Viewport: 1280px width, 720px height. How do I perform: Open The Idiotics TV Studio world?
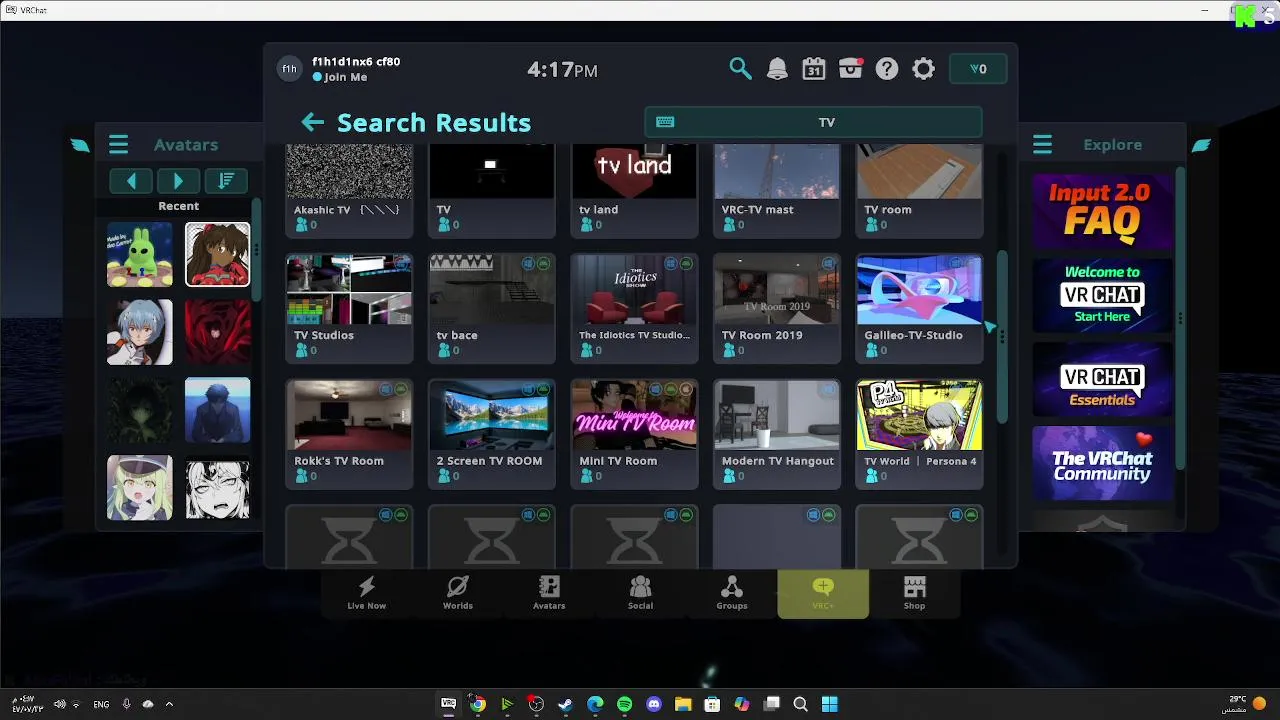coord(634,308)
